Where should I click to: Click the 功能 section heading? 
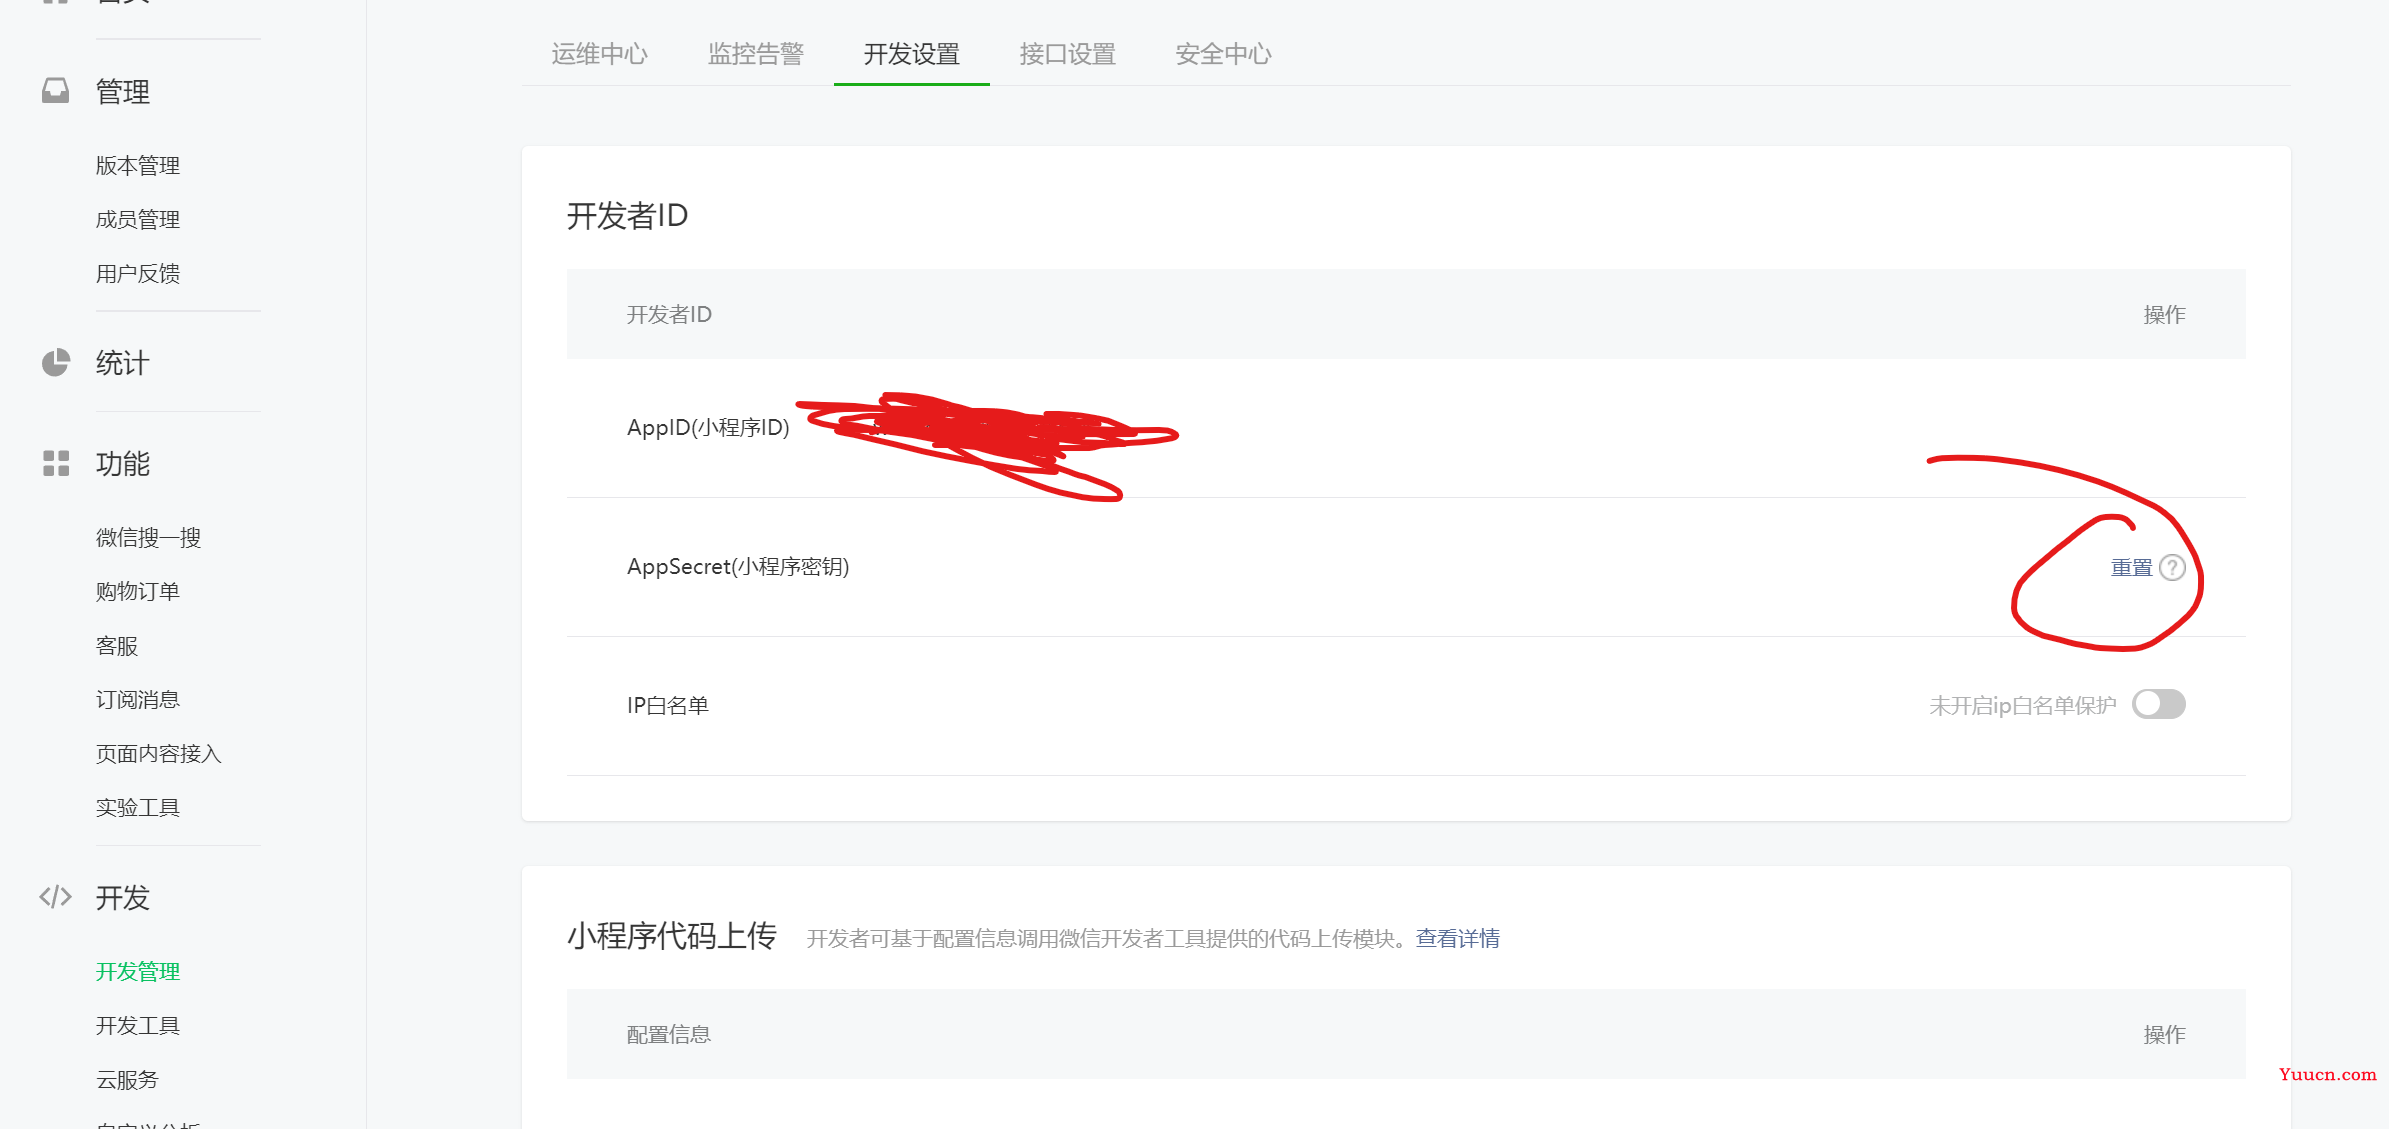tap(123, 464)
